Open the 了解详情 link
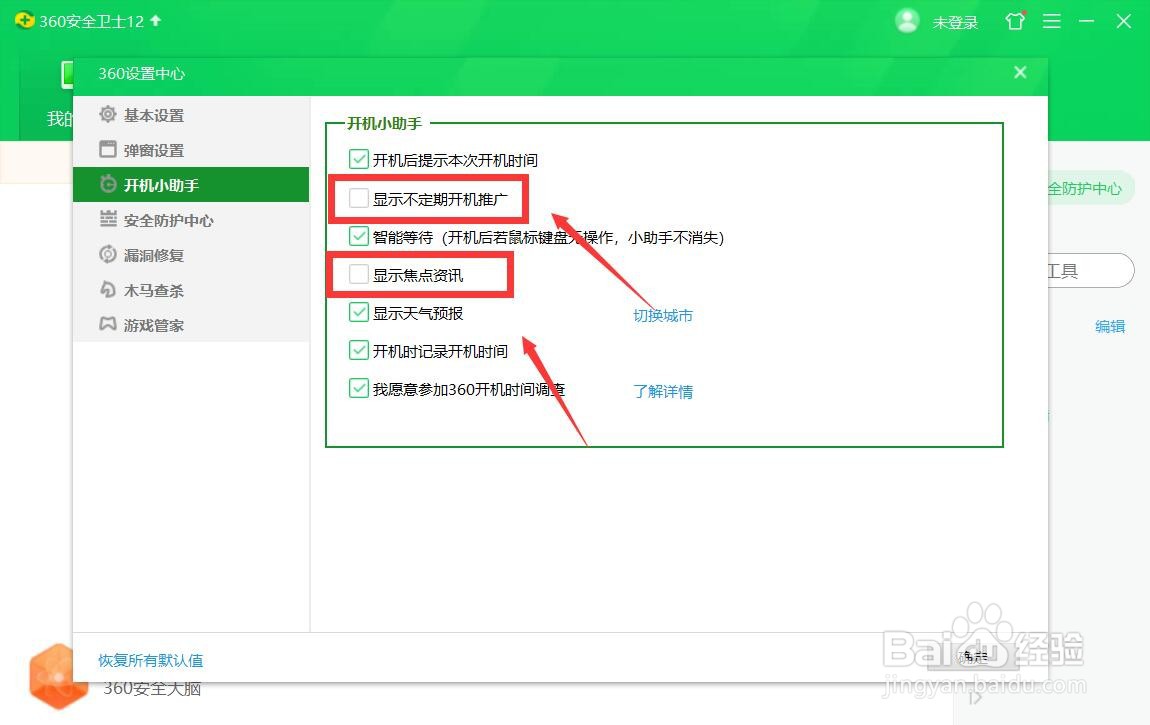Screen dimensions: 1150x725 [663, 391]
